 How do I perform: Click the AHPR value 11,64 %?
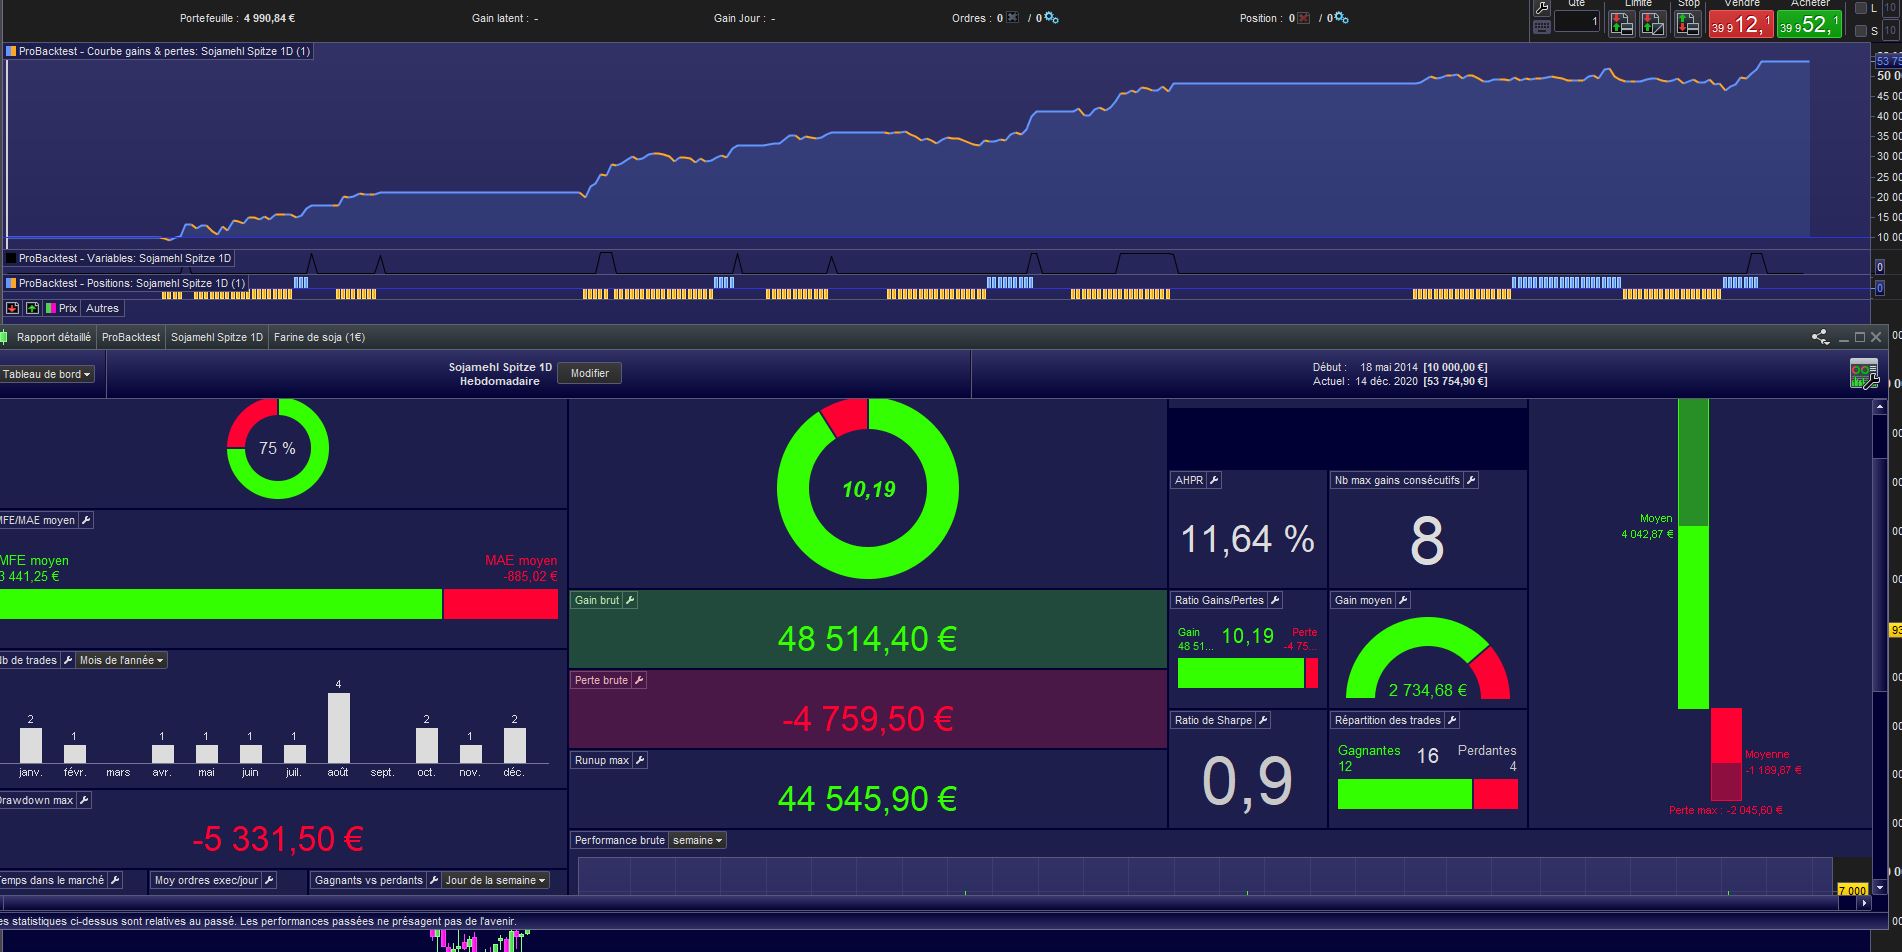point(1247,540)
